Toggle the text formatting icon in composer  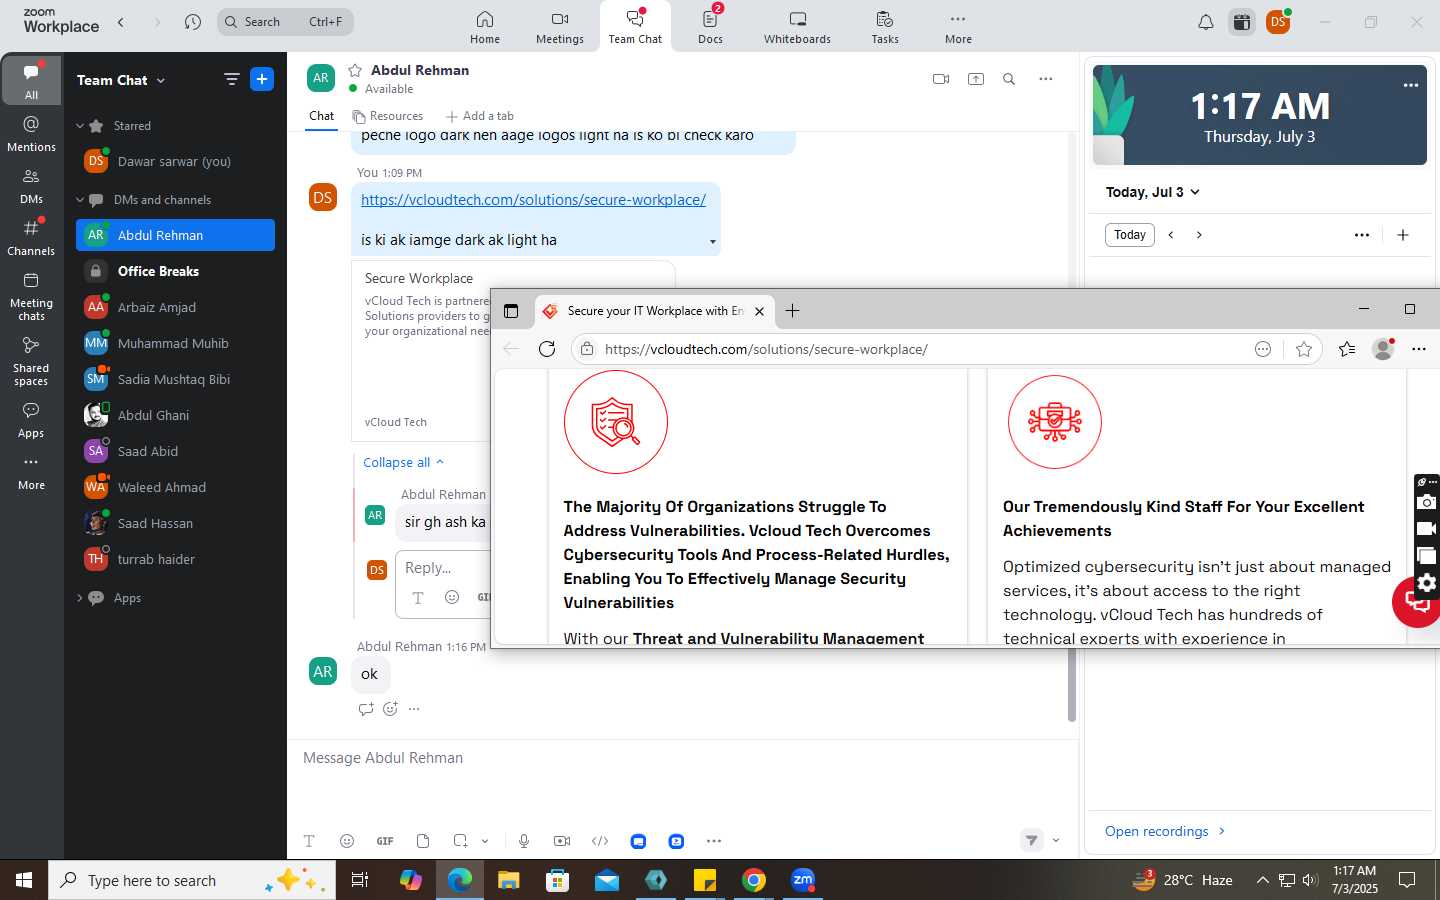pos(309,841)
